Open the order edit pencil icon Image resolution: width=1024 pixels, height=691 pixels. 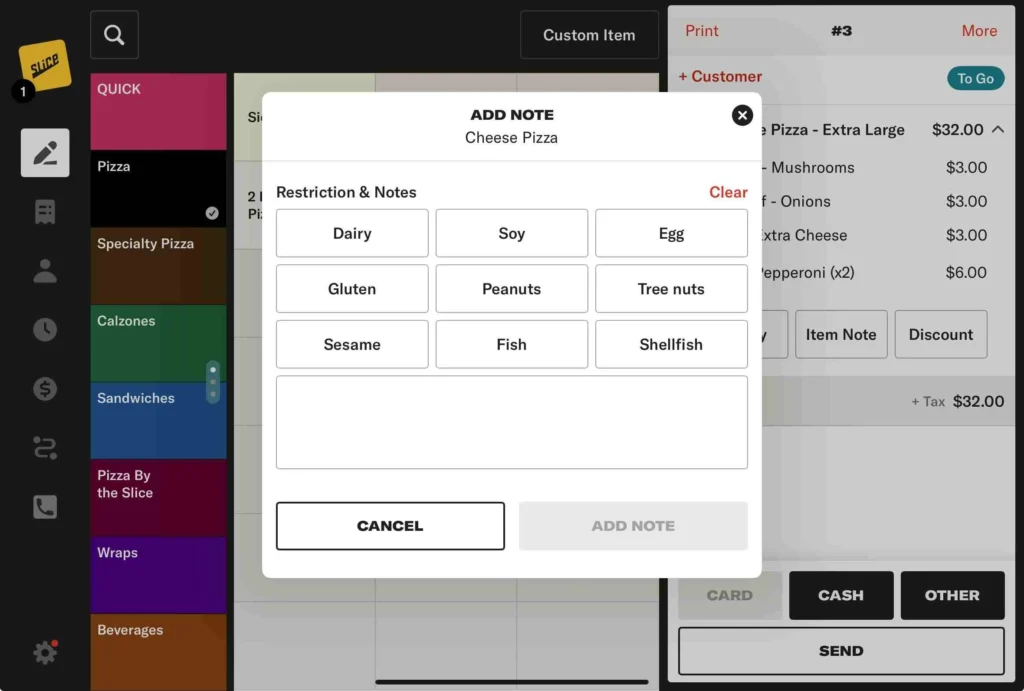coord(45,153)
